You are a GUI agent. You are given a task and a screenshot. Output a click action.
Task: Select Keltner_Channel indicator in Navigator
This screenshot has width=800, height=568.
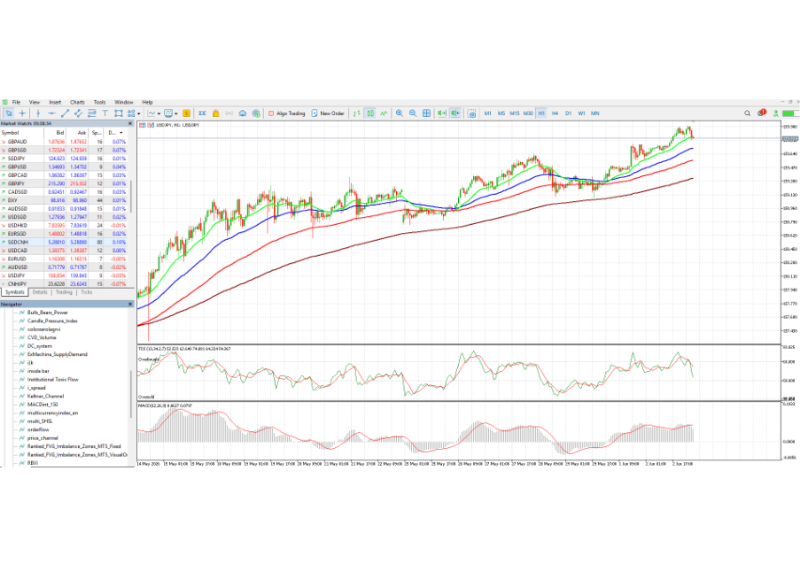click(x=45, y=396)
